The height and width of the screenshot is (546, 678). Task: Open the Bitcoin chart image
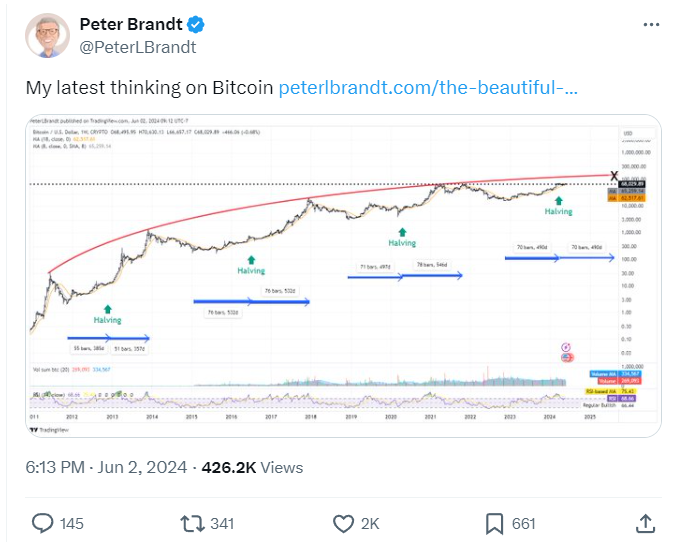pyautogui.click(x=343, y=276)
